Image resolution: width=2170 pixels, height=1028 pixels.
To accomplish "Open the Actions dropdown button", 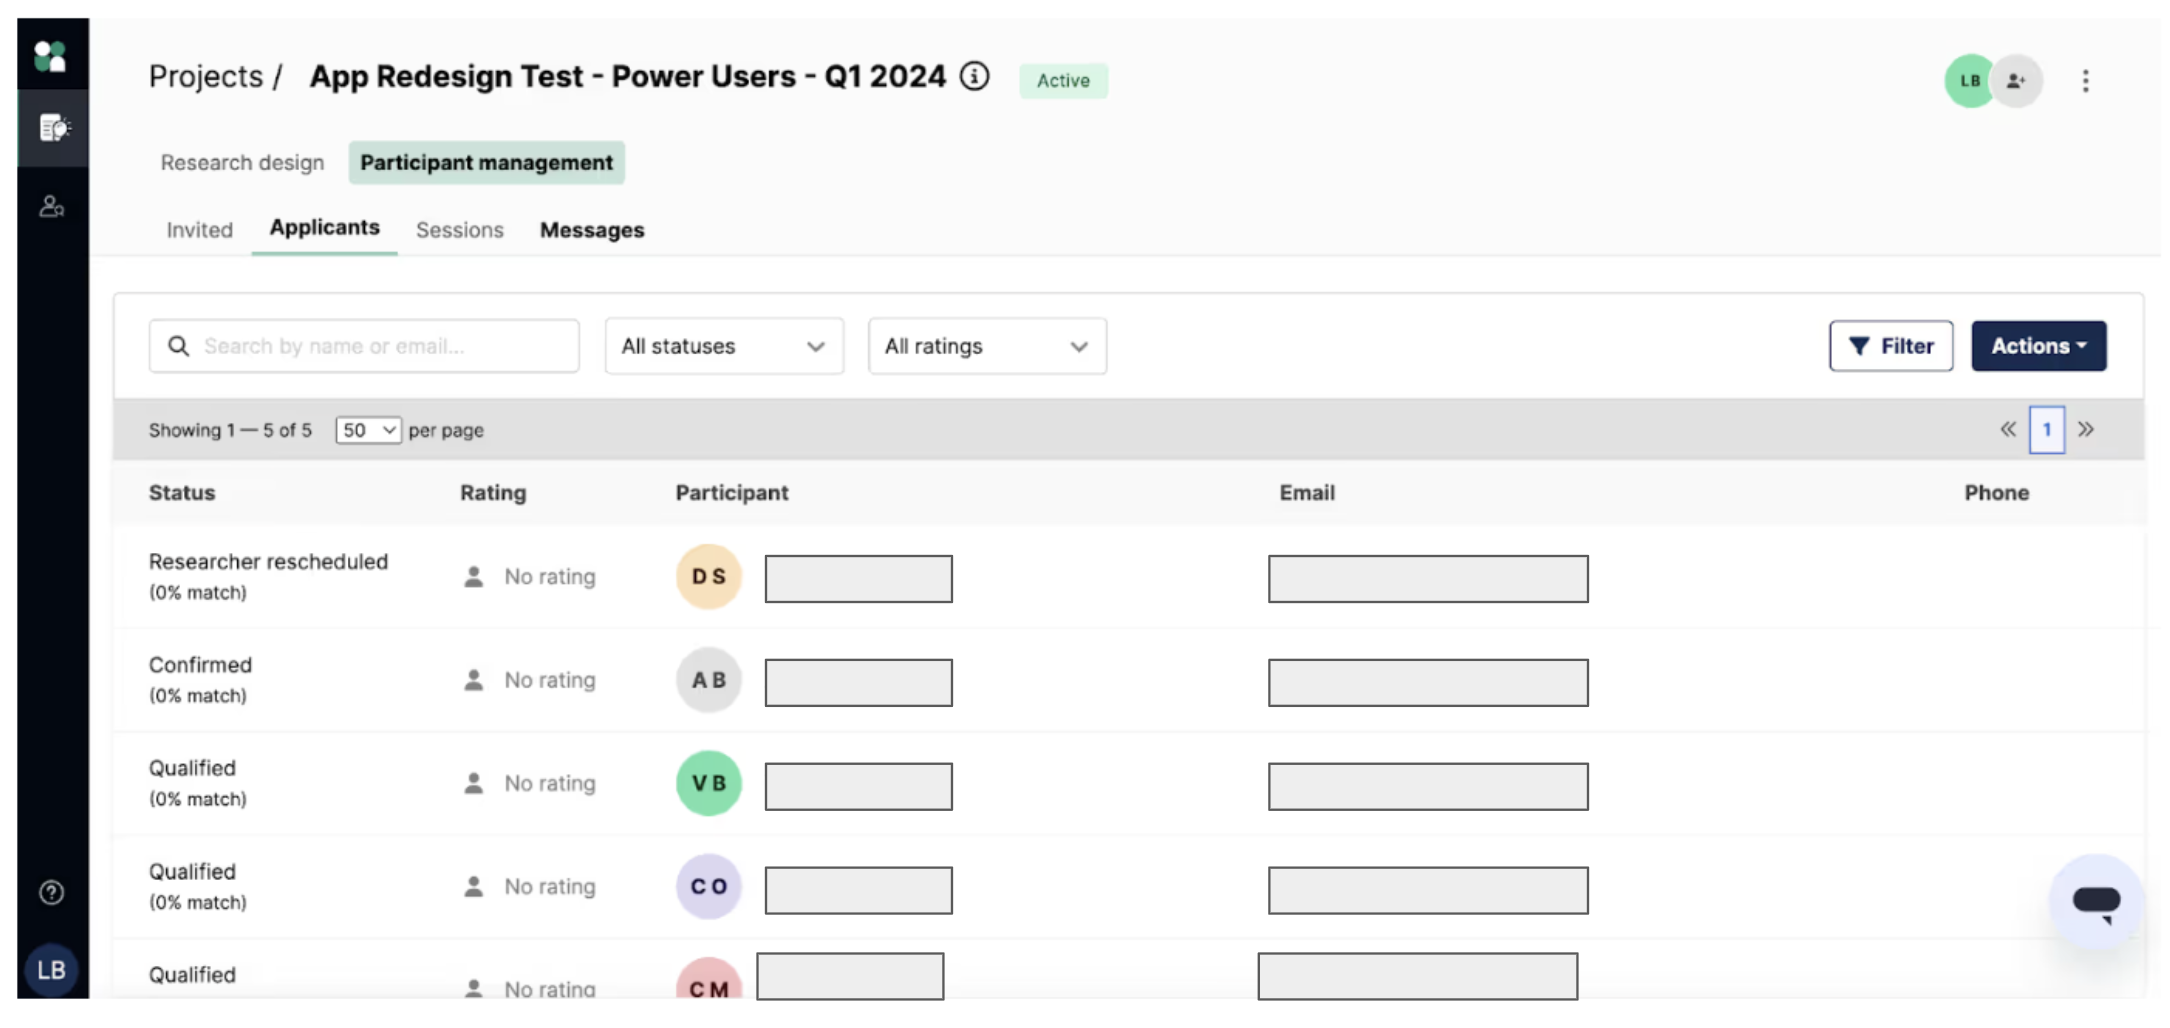I will 2039,346.
